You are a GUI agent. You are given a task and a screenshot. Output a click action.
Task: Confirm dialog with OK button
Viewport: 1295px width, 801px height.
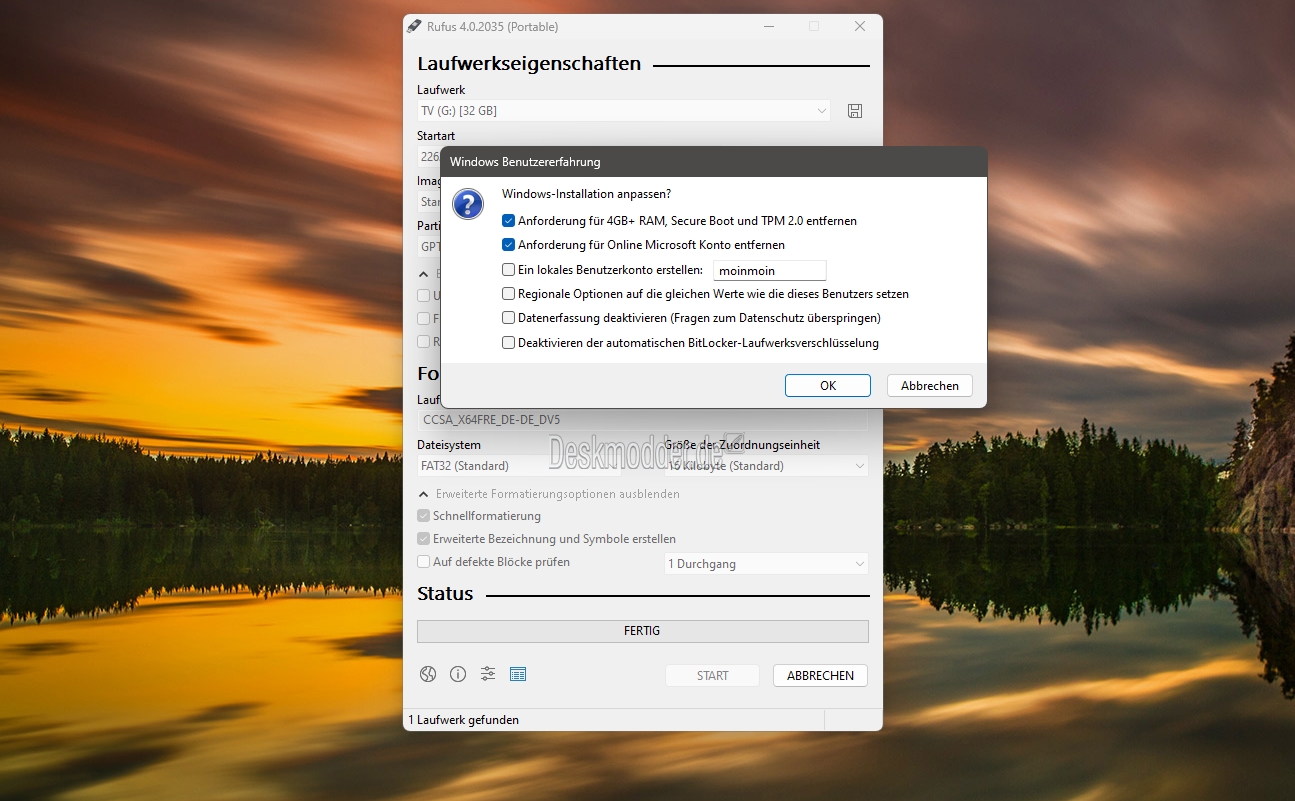pyautogui.click(x=828, y=386)
